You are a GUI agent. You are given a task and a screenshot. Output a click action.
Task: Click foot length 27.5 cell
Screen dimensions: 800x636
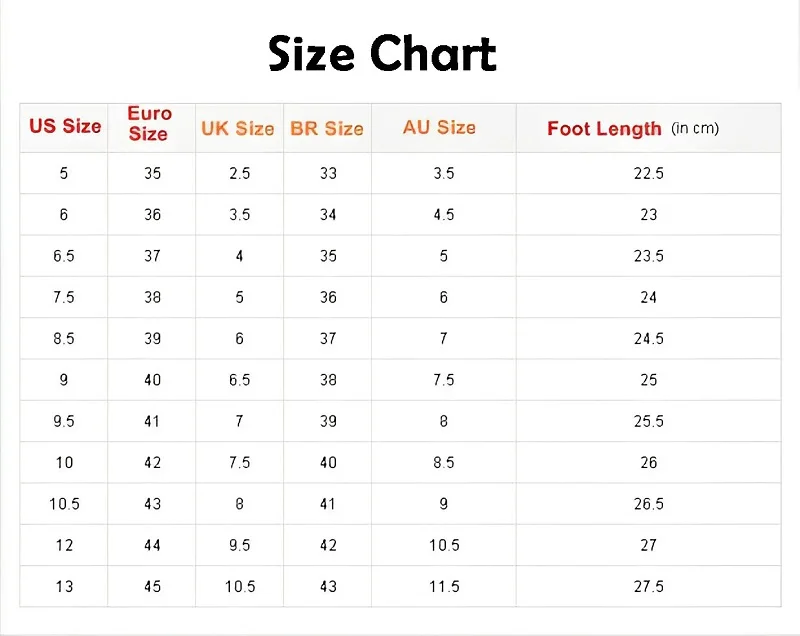(648, 587)
